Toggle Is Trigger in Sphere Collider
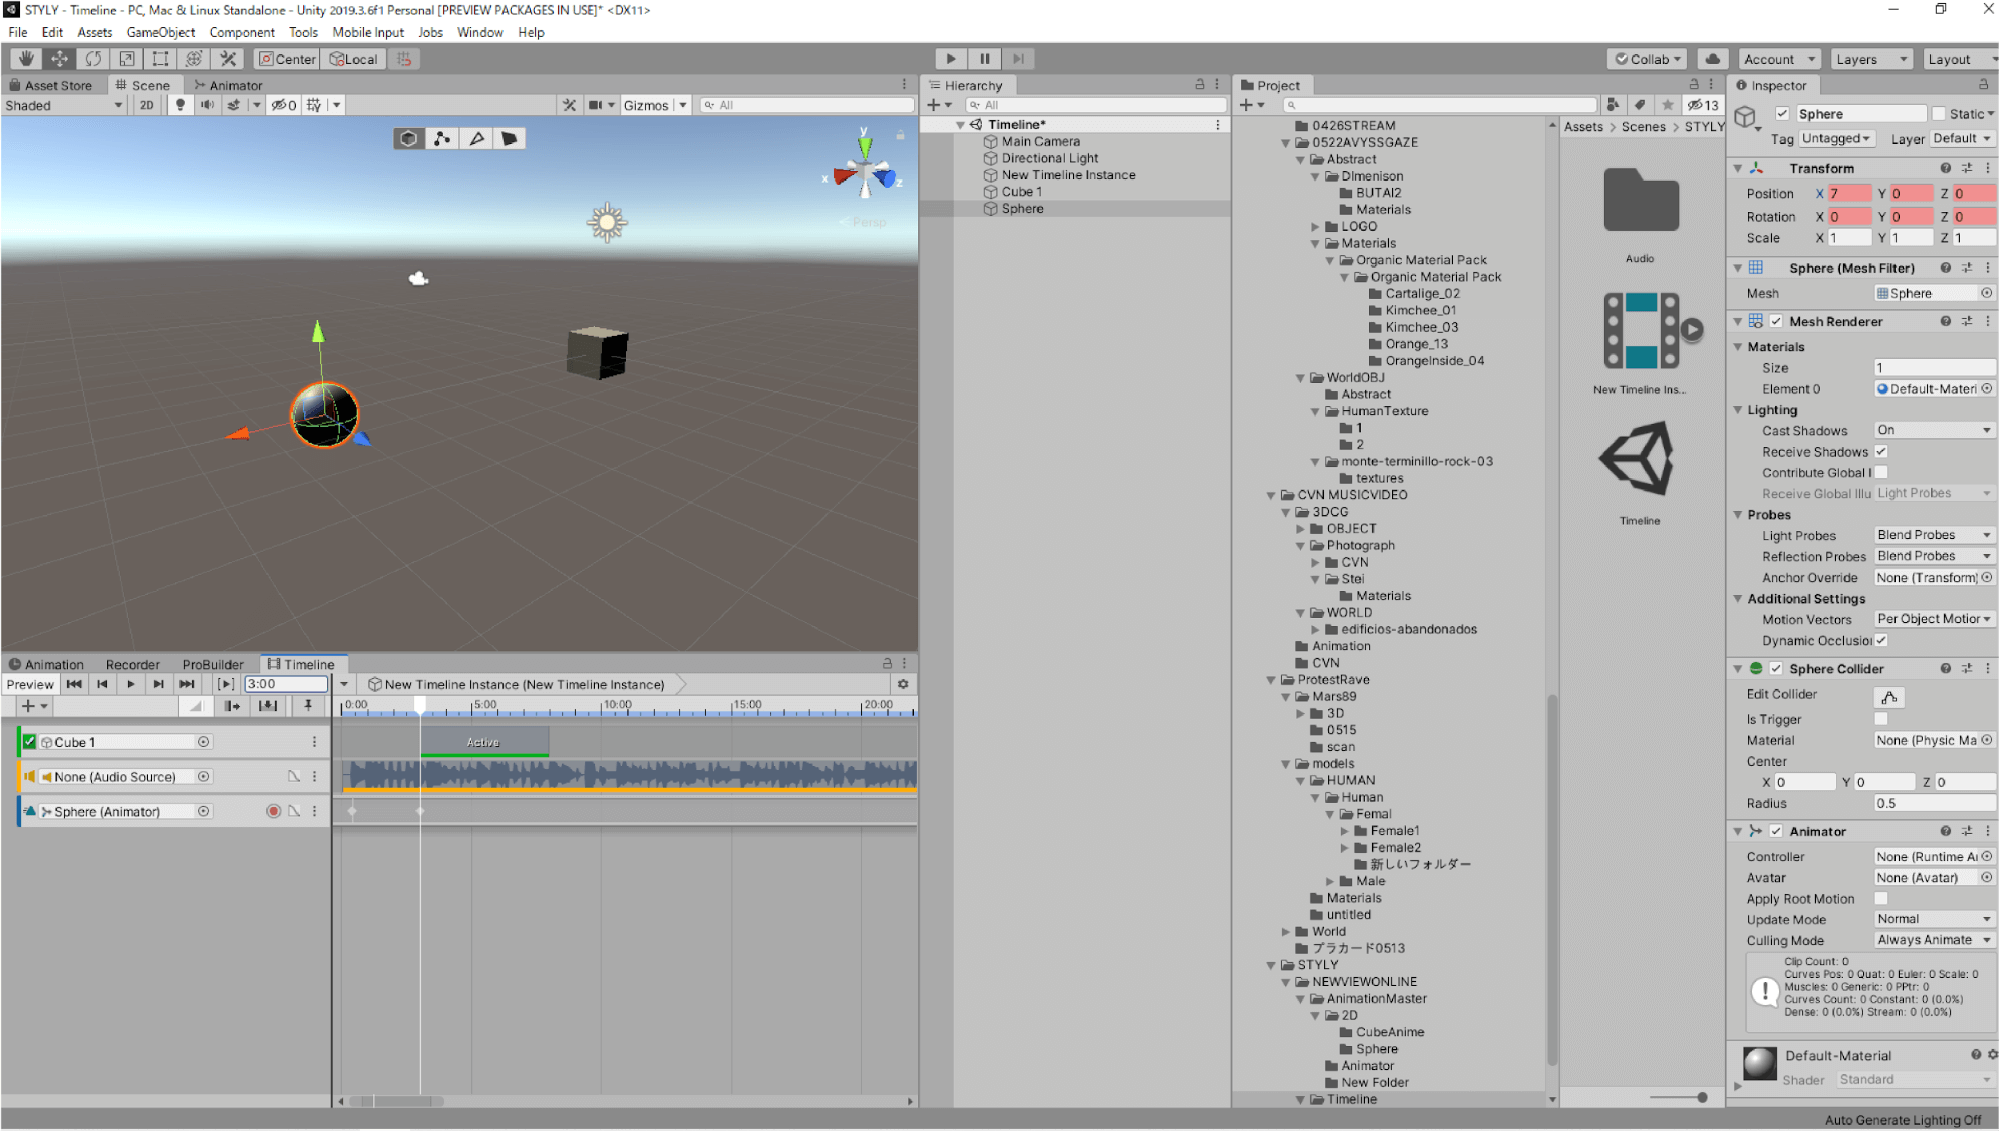1999x1132 pixels. coord(1881,718)
